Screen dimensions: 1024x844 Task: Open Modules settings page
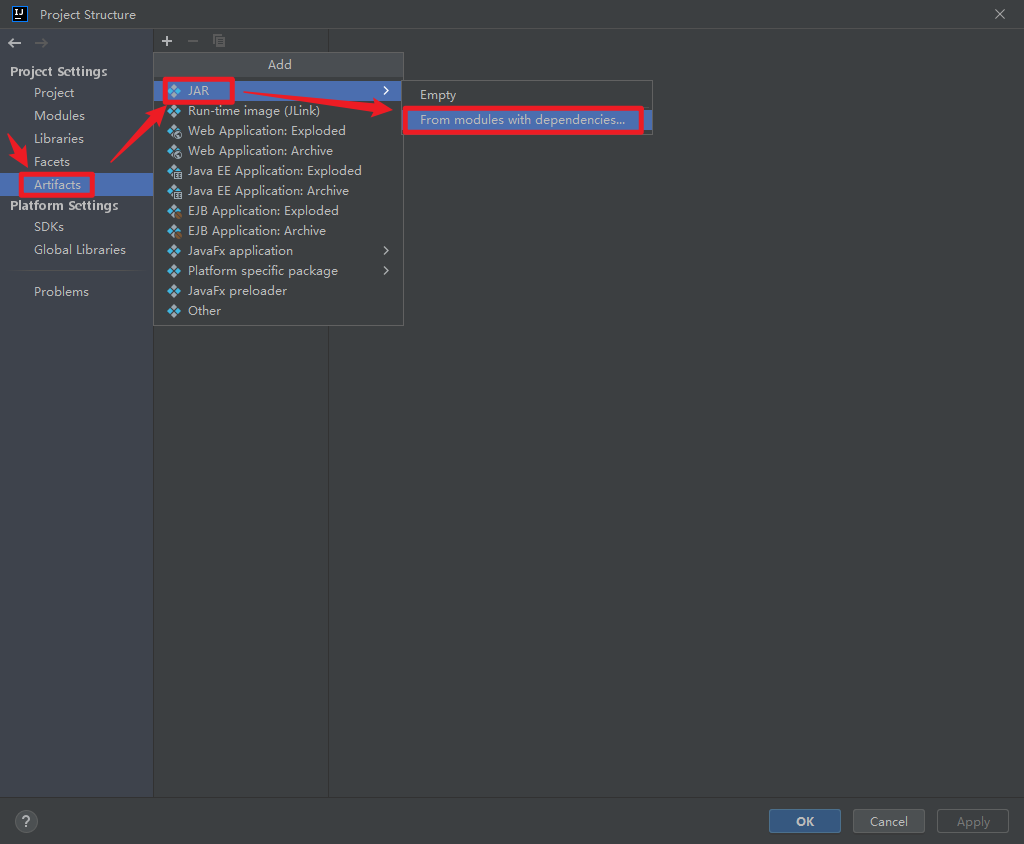coord(76,116)
